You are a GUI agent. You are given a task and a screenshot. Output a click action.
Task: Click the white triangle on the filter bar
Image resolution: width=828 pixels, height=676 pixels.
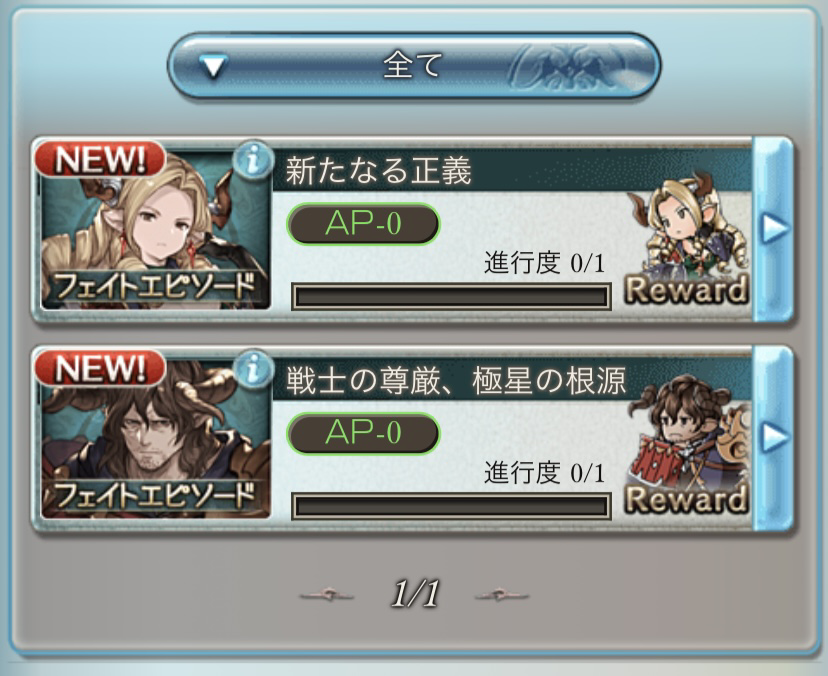(214, 67)
